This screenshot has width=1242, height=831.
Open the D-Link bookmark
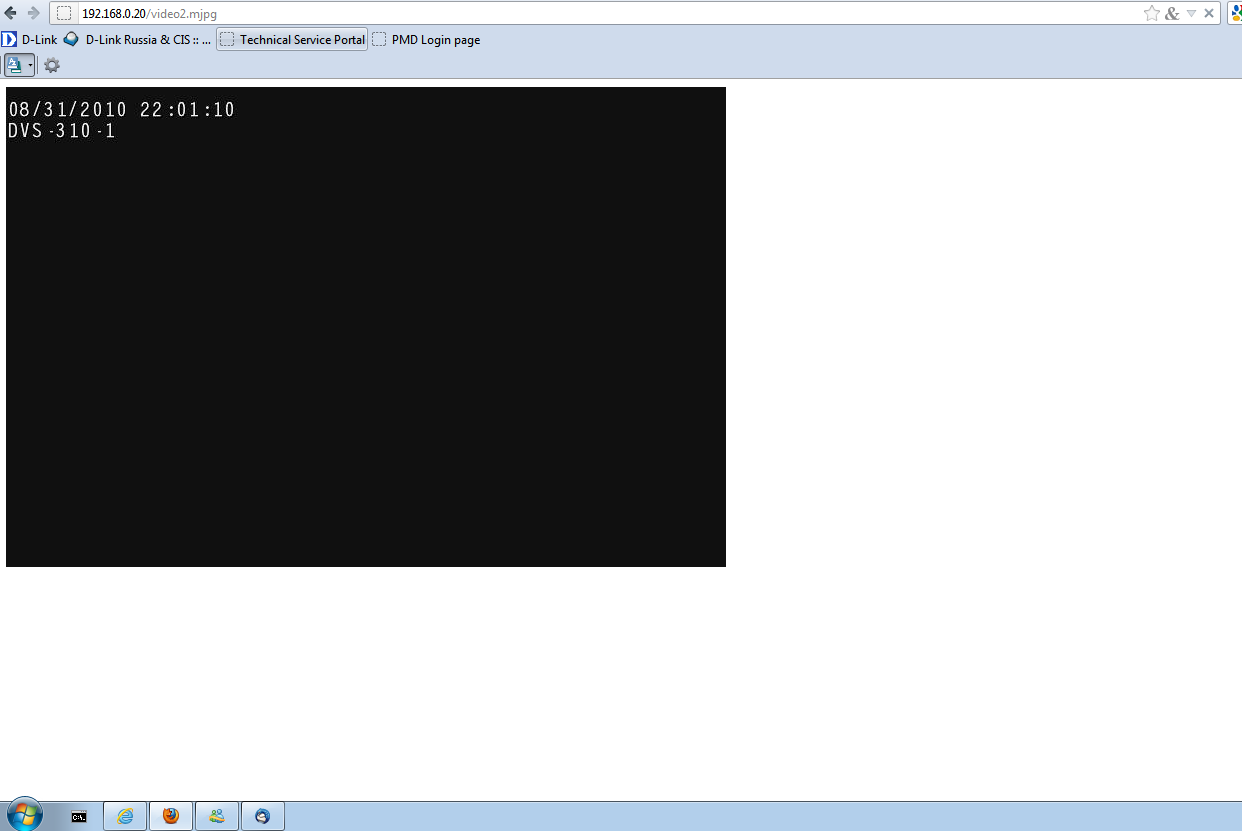tap(30, 40)
